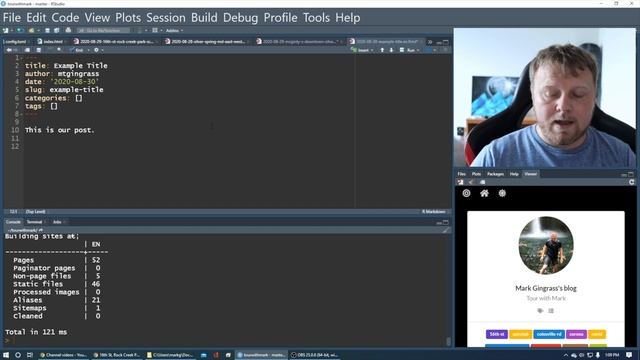Click the circular target icon in Viewer
The height and width of the screenshot is (360, 640).
pyautogui.click(x=466, y=193)
